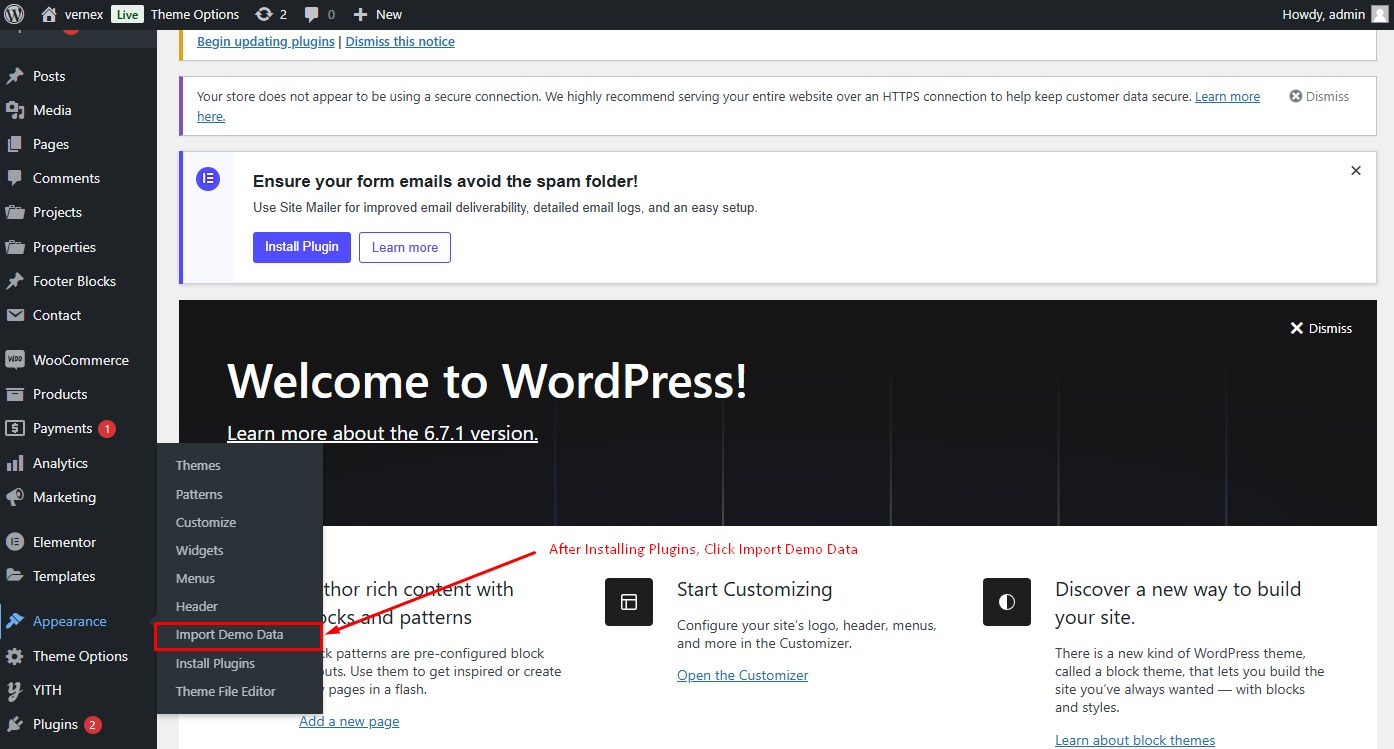Image resolution: width=1394 pixels, height=749 pixels.
Task: Click the Payments dollar icon
Action: coord(15,428)
